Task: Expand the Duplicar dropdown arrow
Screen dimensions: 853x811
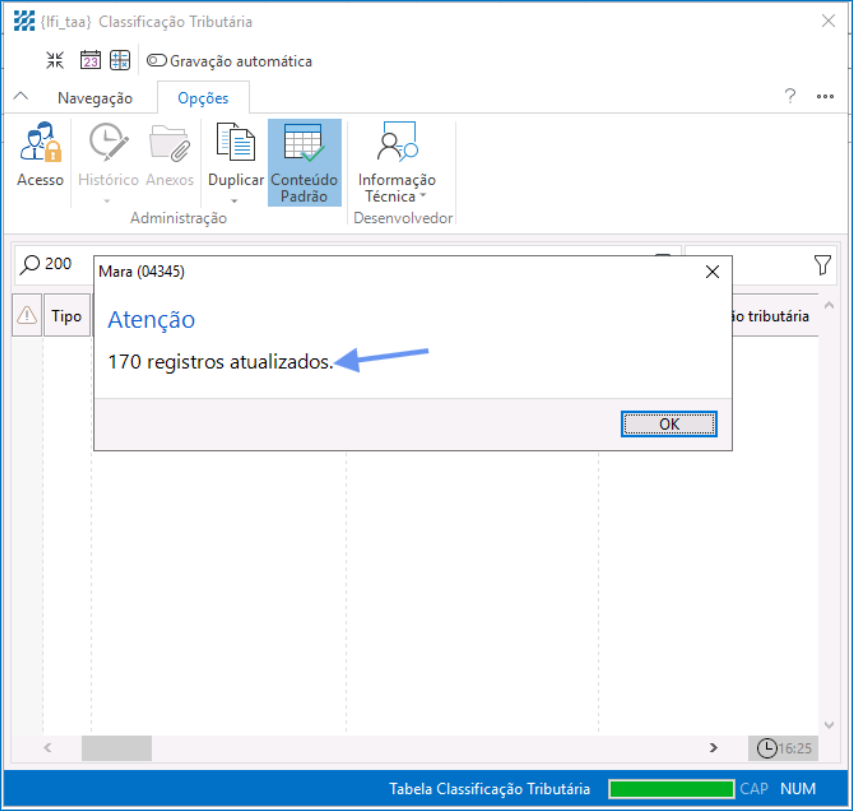Action: tap(236, 201)
